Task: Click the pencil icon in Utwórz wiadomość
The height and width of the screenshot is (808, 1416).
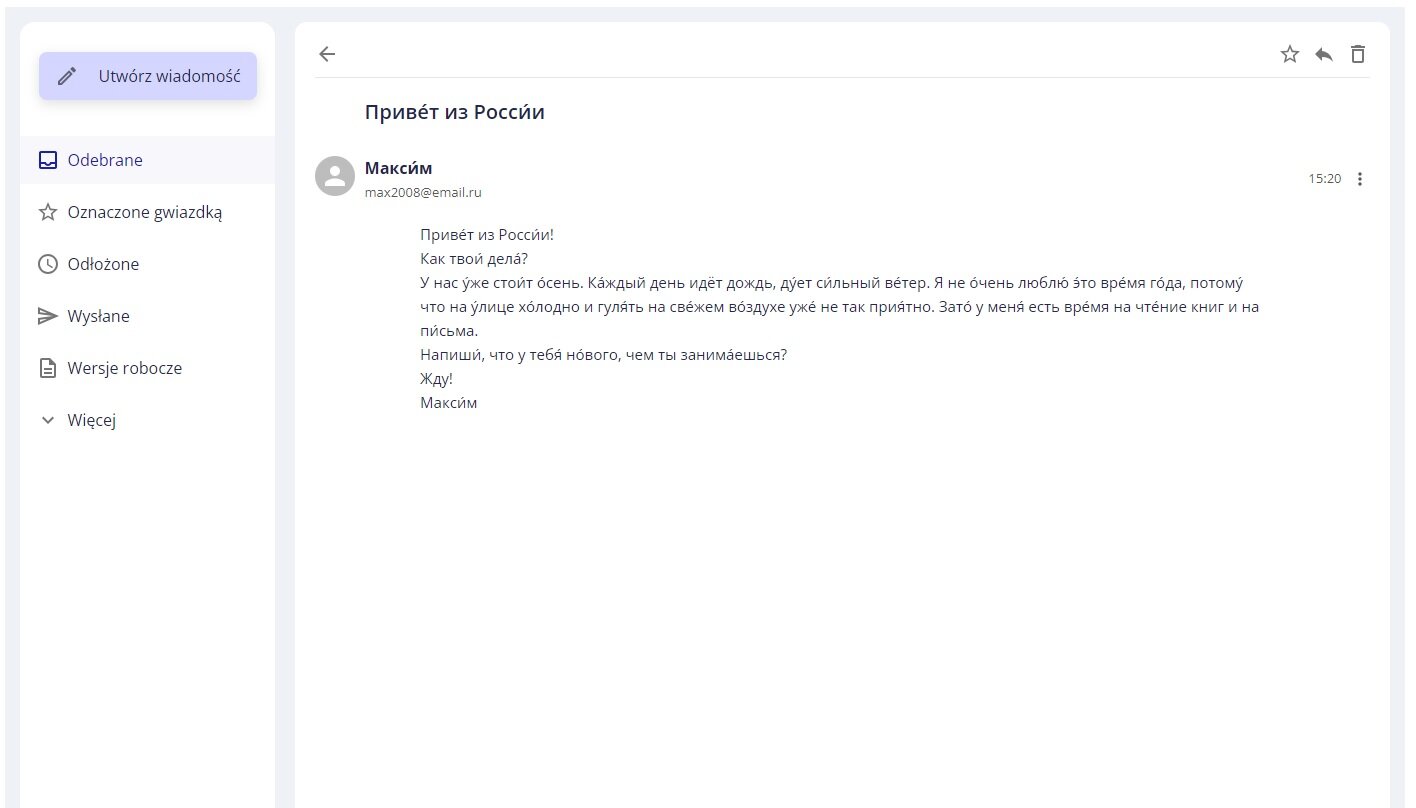Action: pos(67,76)
